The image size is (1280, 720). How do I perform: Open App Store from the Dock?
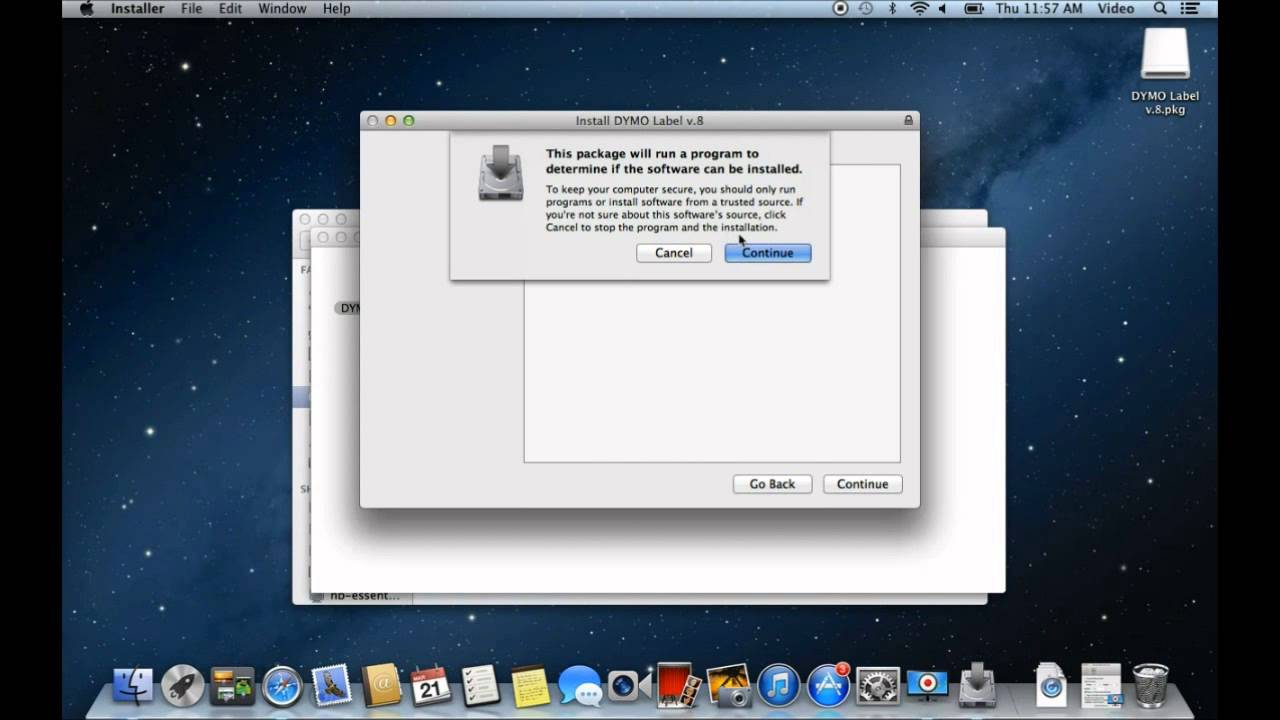[828, 686]
